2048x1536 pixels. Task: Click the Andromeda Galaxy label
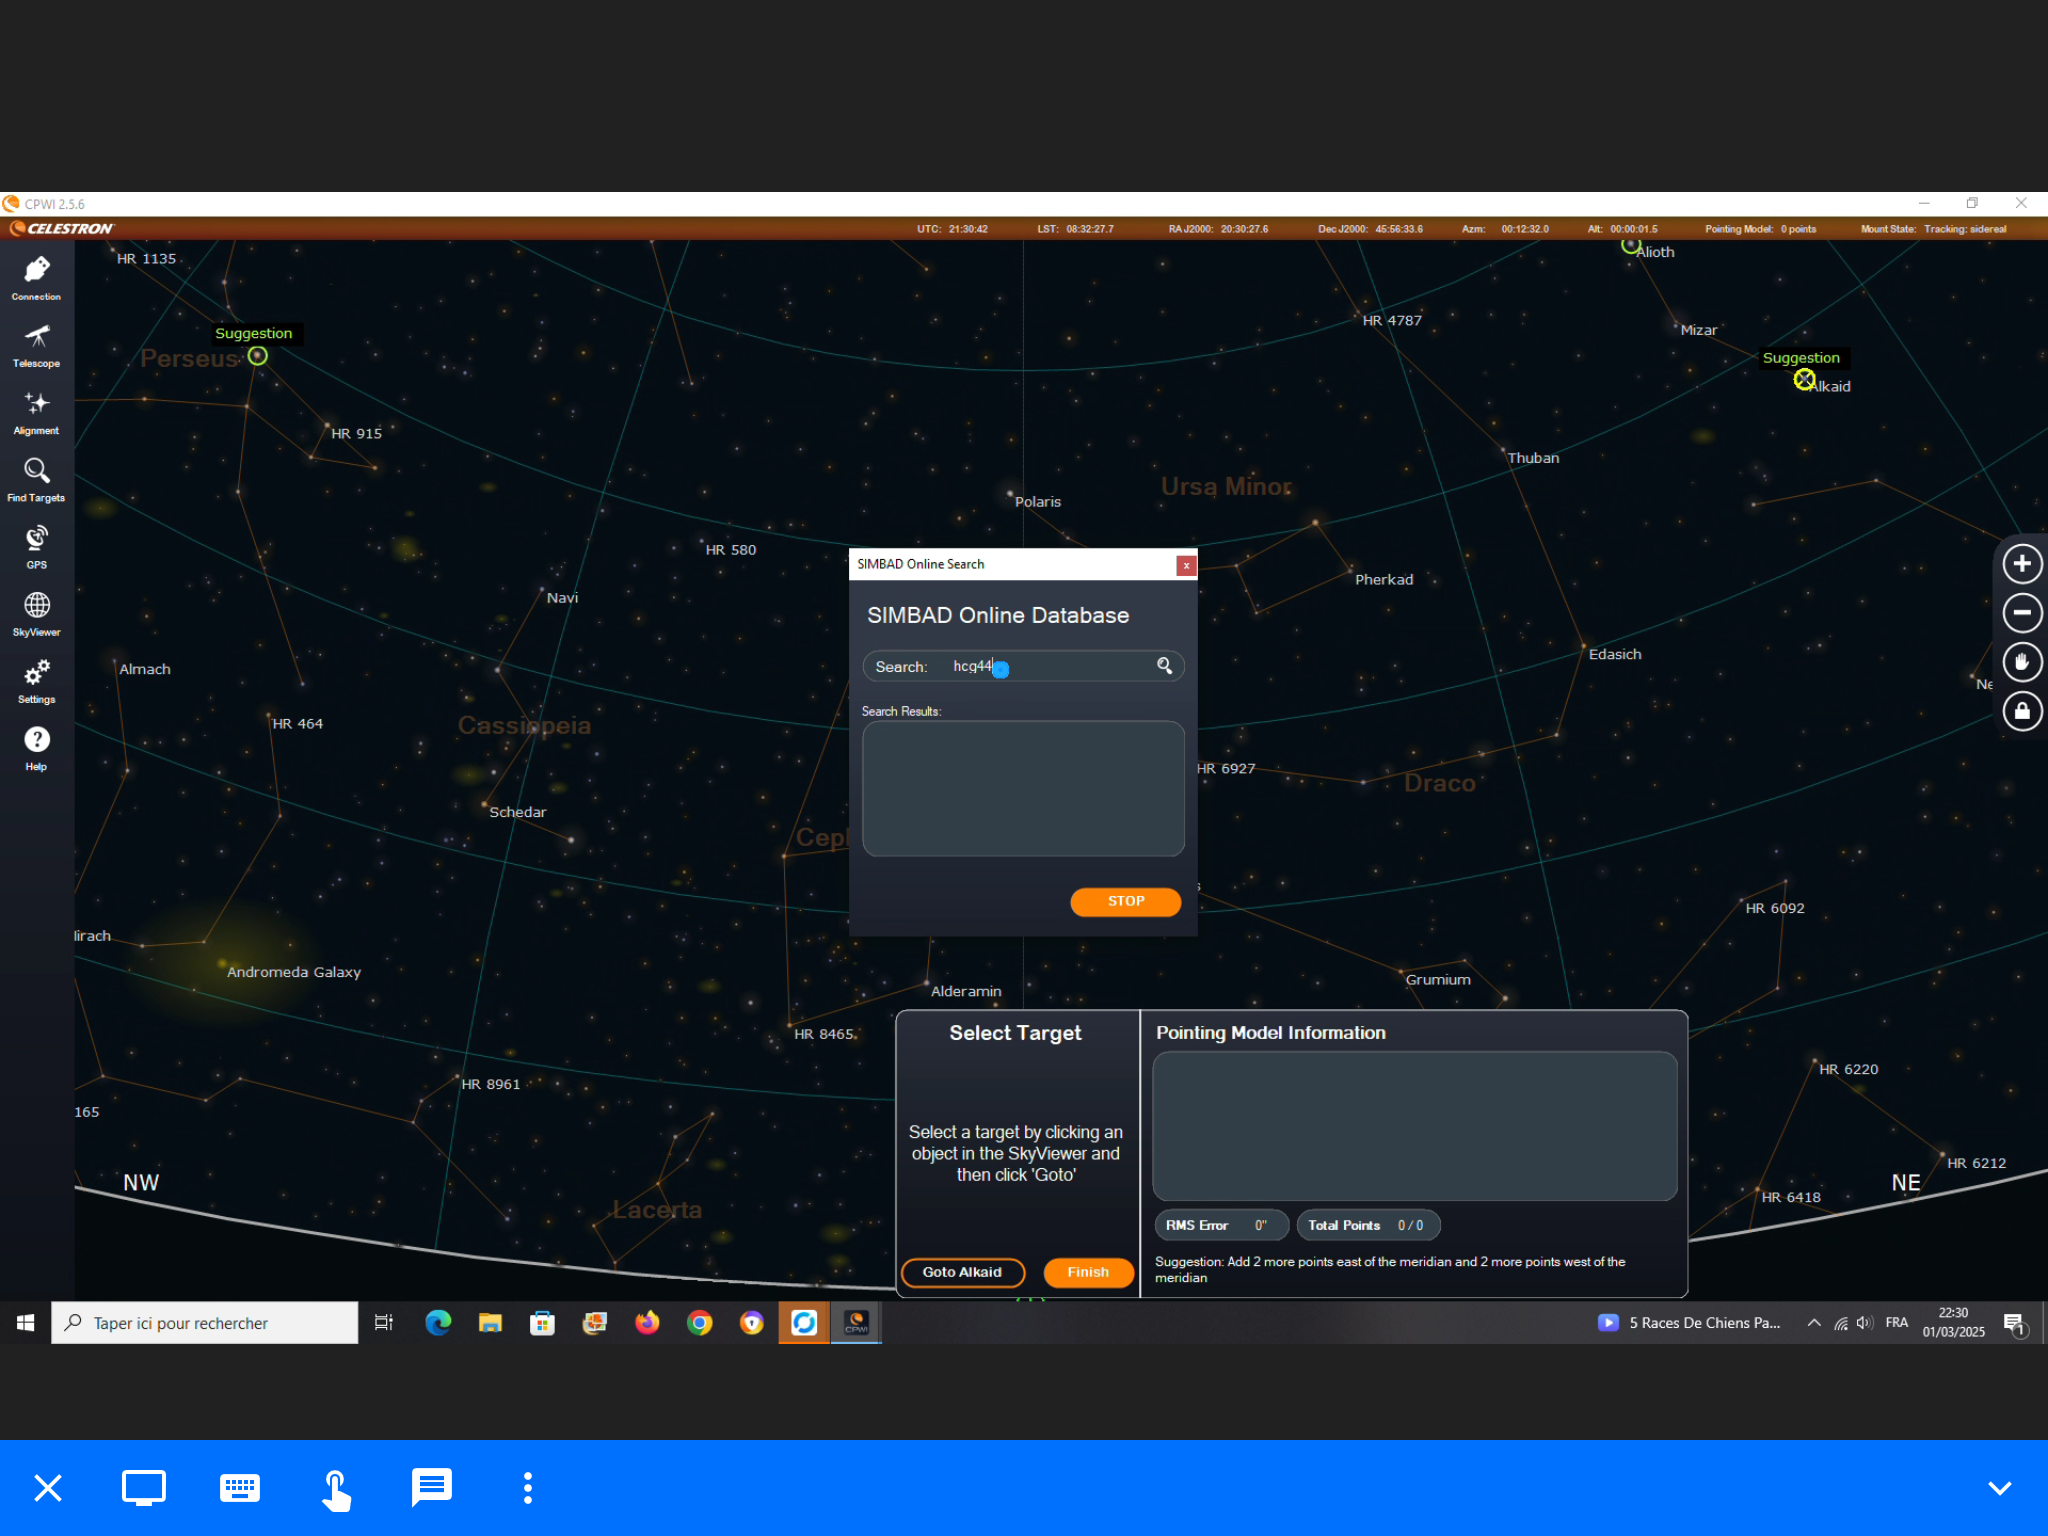click(x=294, y=972)
